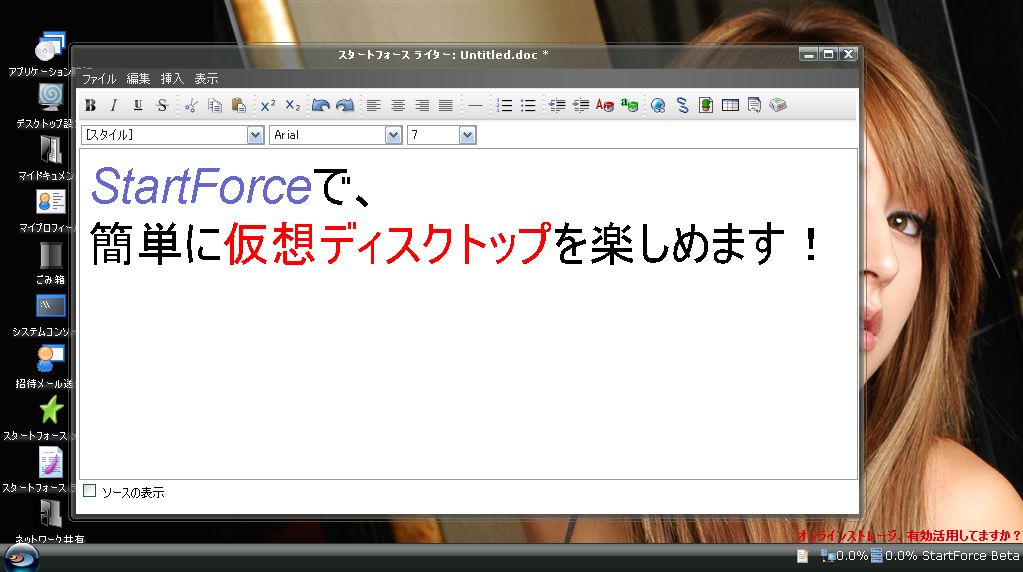Redo the last undone edit
The width and height of the screenshot is (1023, 572).
coord(345,105)
